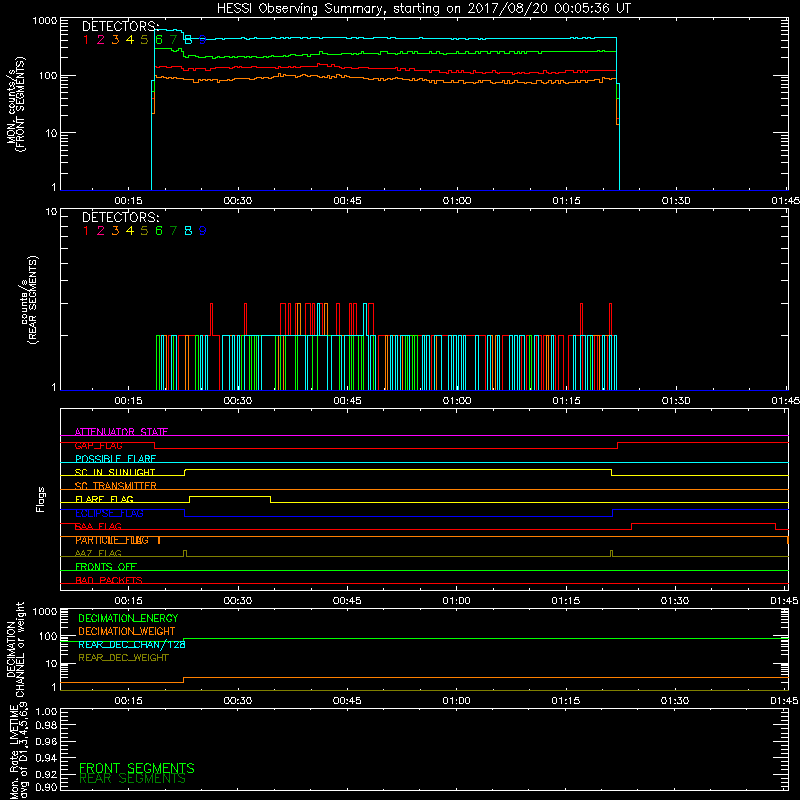Click the 00:15 tick label under Flags plot

pos(128,601)
